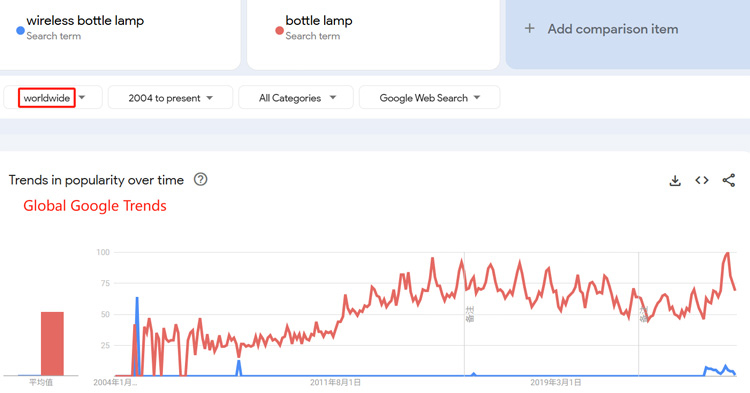
Task: Open the help icon beside popularity title
Action: (200, 179)
